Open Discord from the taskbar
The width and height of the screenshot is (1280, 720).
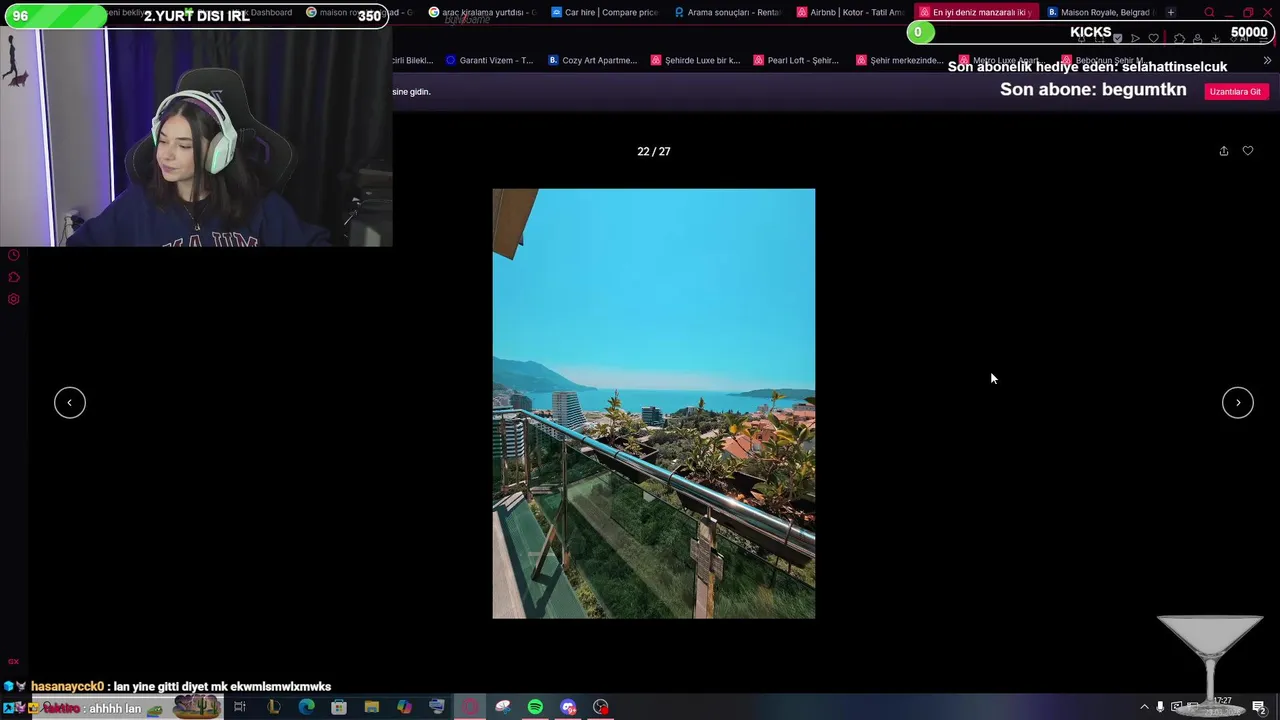(x=568, y=707)
